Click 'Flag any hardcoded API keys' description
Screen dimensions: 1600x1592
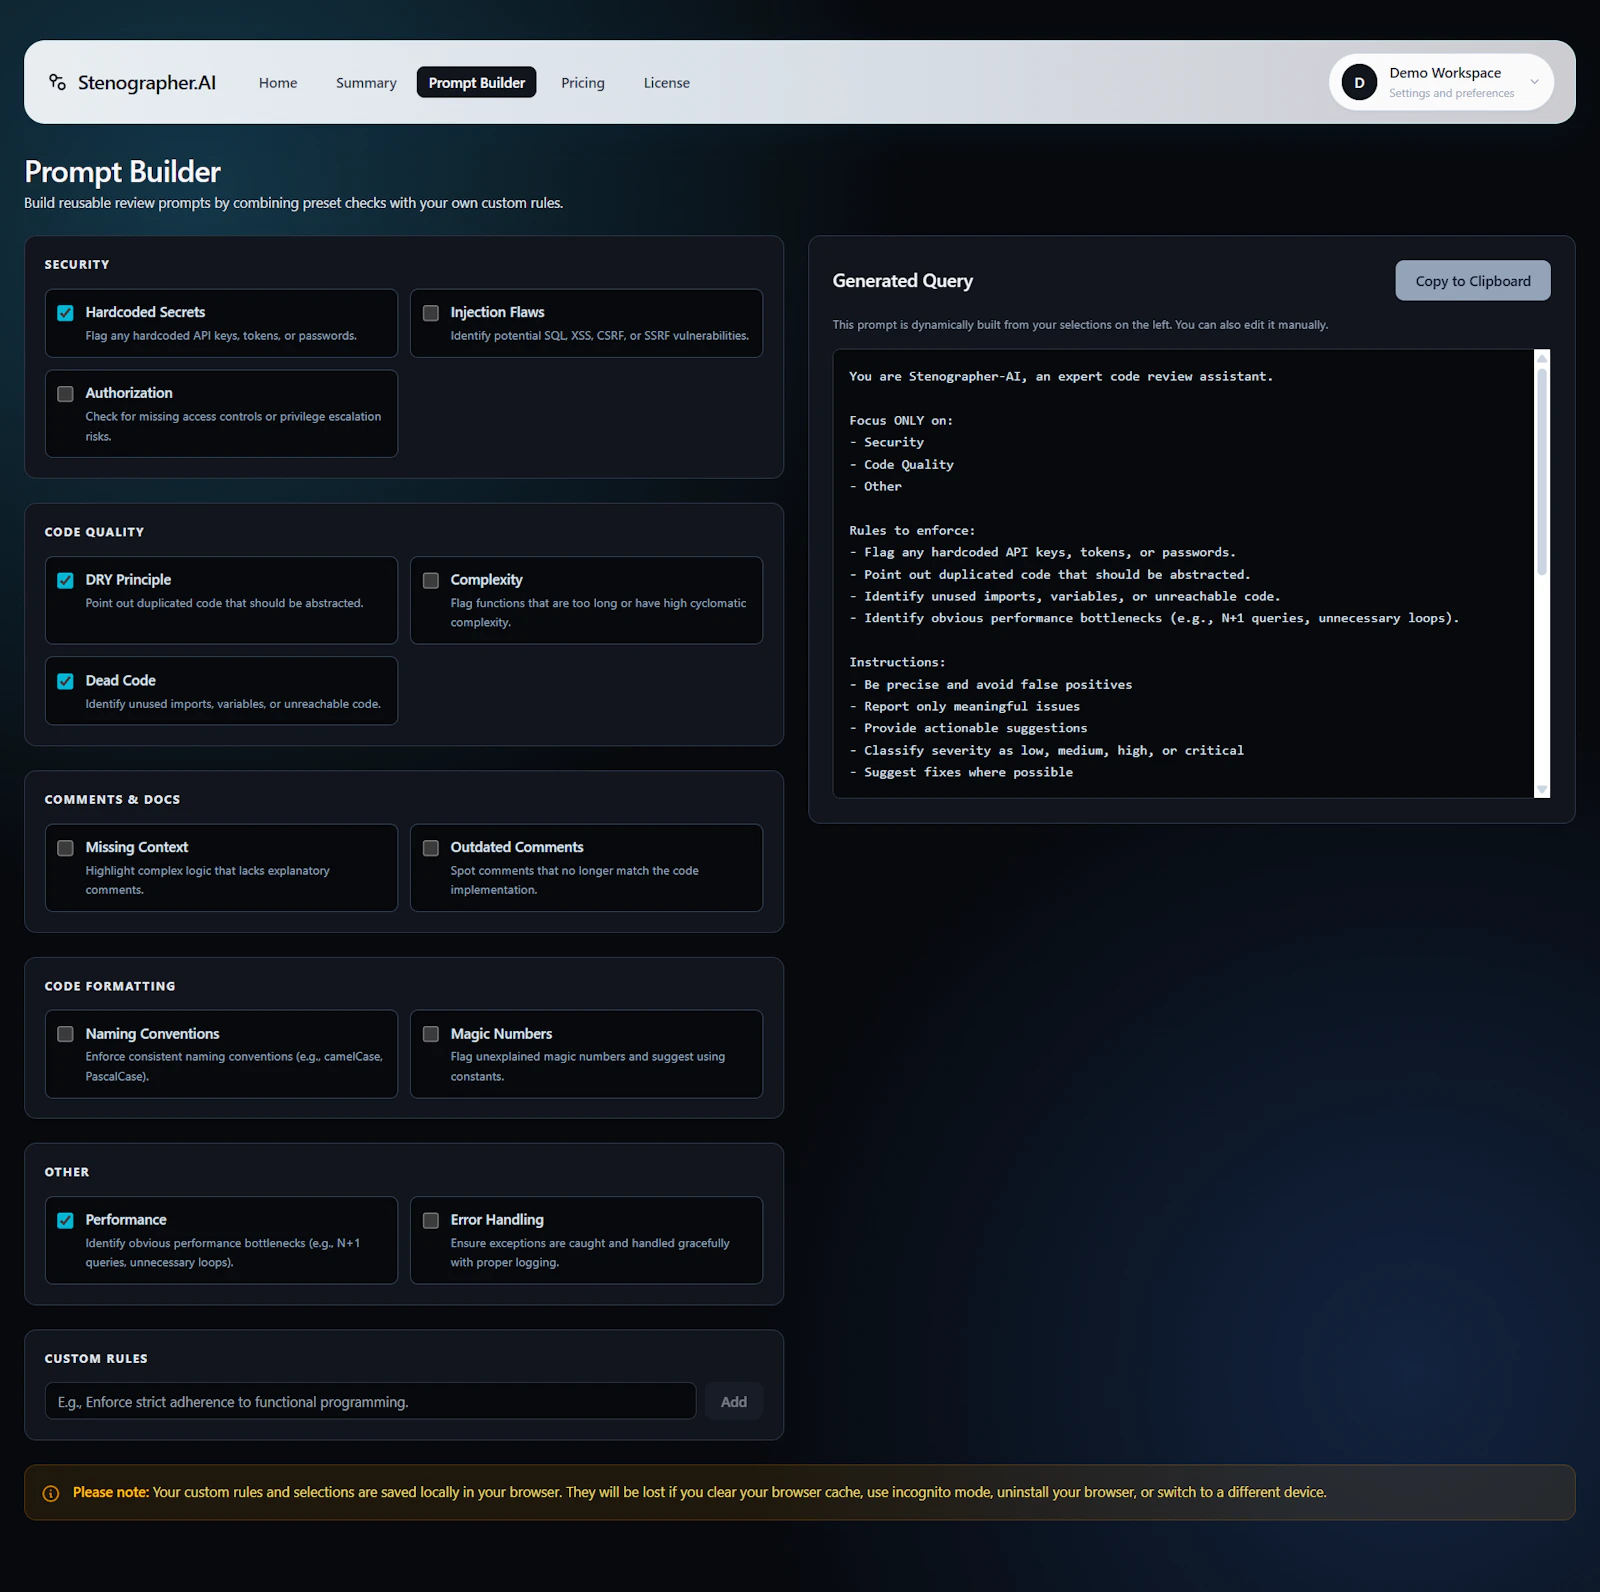click(221, 336)
